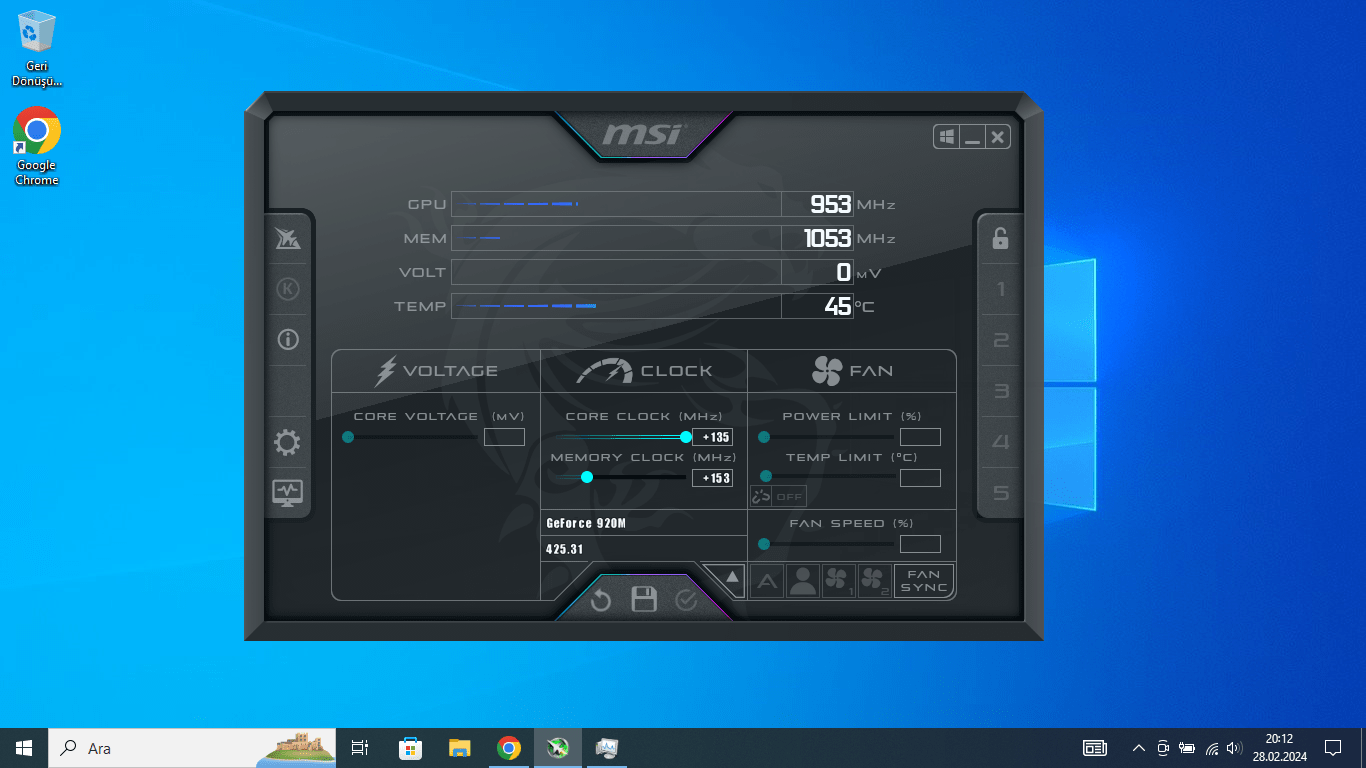The image size is (1366, 768).
Task: Toggle the user-defined fan curve button
Action: click(803, 581)
